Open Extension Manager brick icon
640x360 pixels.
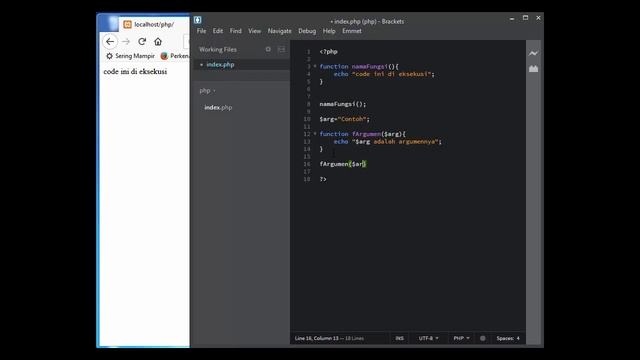(x=533, y=69)
